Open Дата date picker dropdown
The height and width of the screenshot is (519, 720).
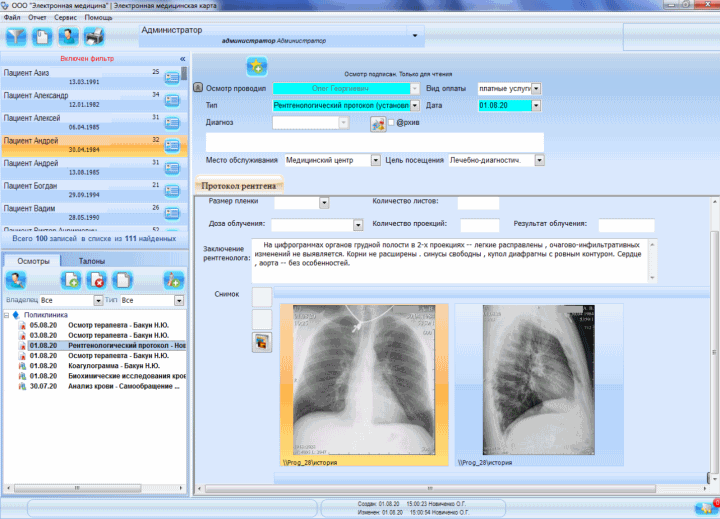point(536,106)
